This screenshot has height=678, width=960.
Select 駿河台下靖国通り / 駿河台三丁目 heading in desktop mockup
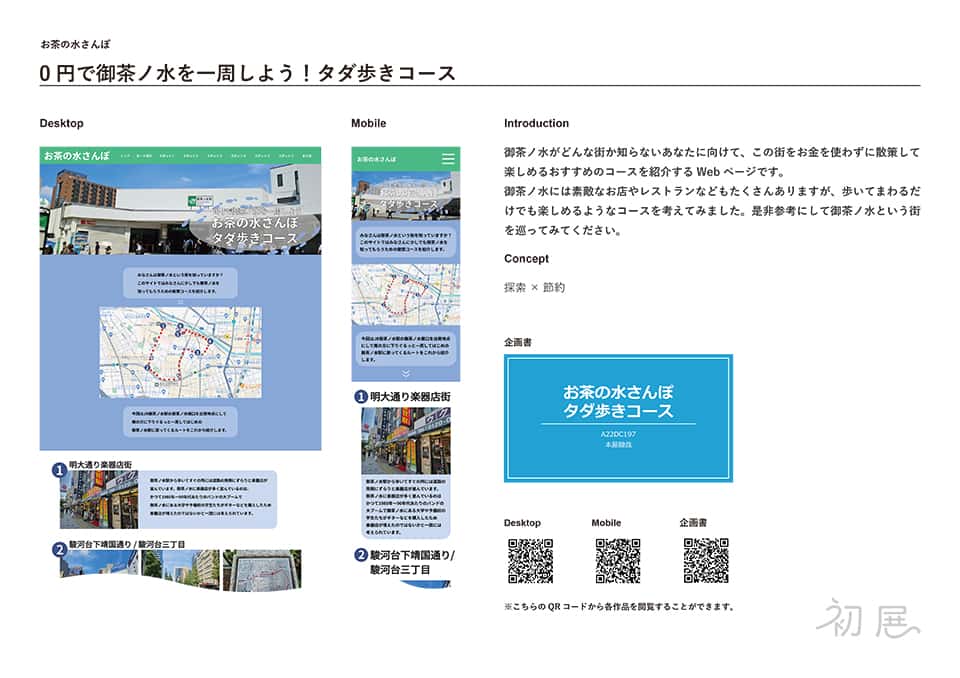[x=127, y=544]
